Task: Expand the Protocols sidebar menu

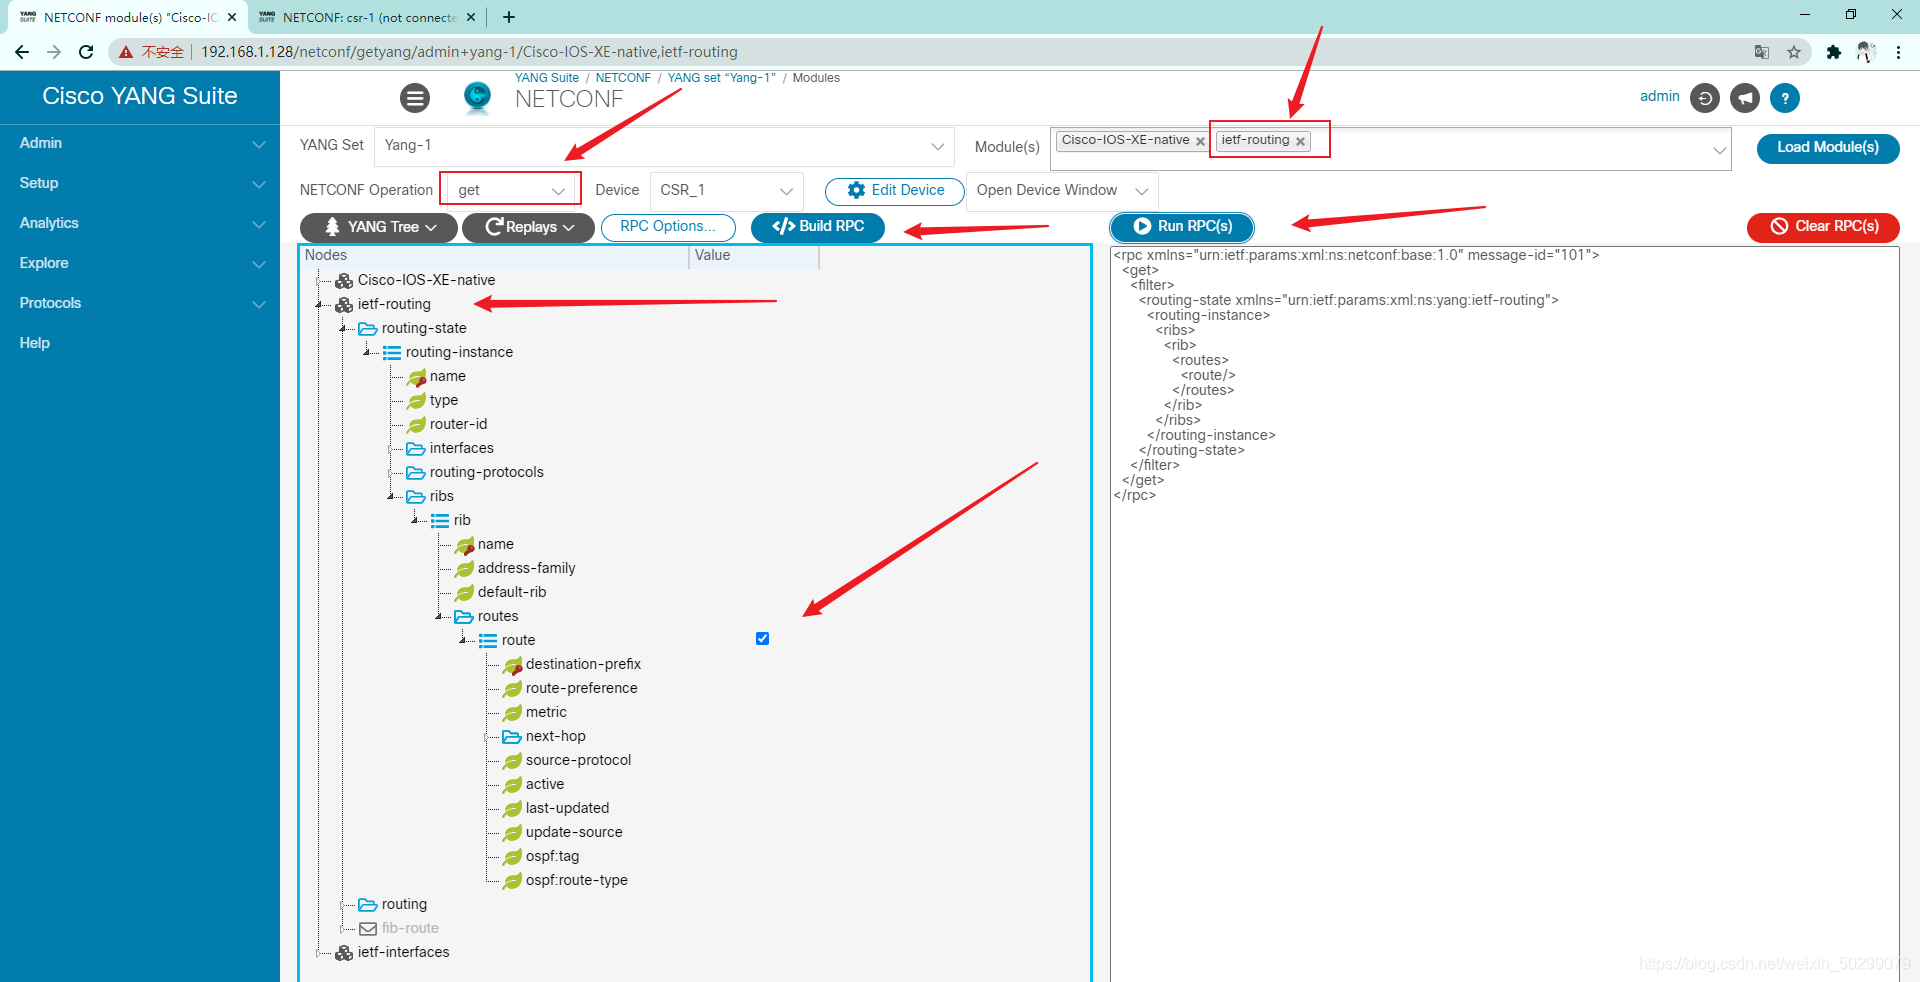Action: coord(140,304)
